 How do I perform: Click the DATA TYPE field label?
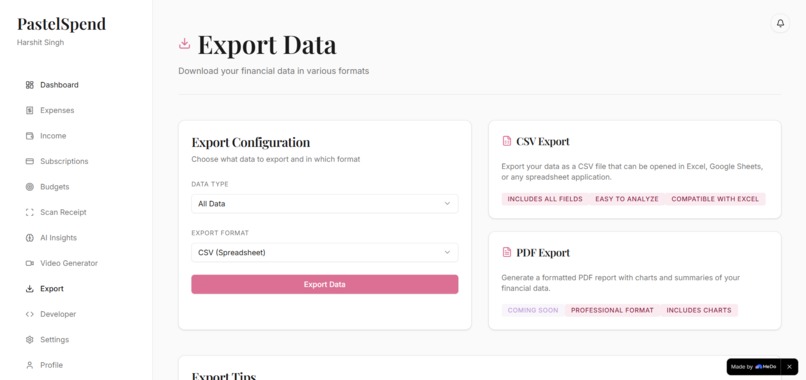pyautogui.click(x=210, y=184)
